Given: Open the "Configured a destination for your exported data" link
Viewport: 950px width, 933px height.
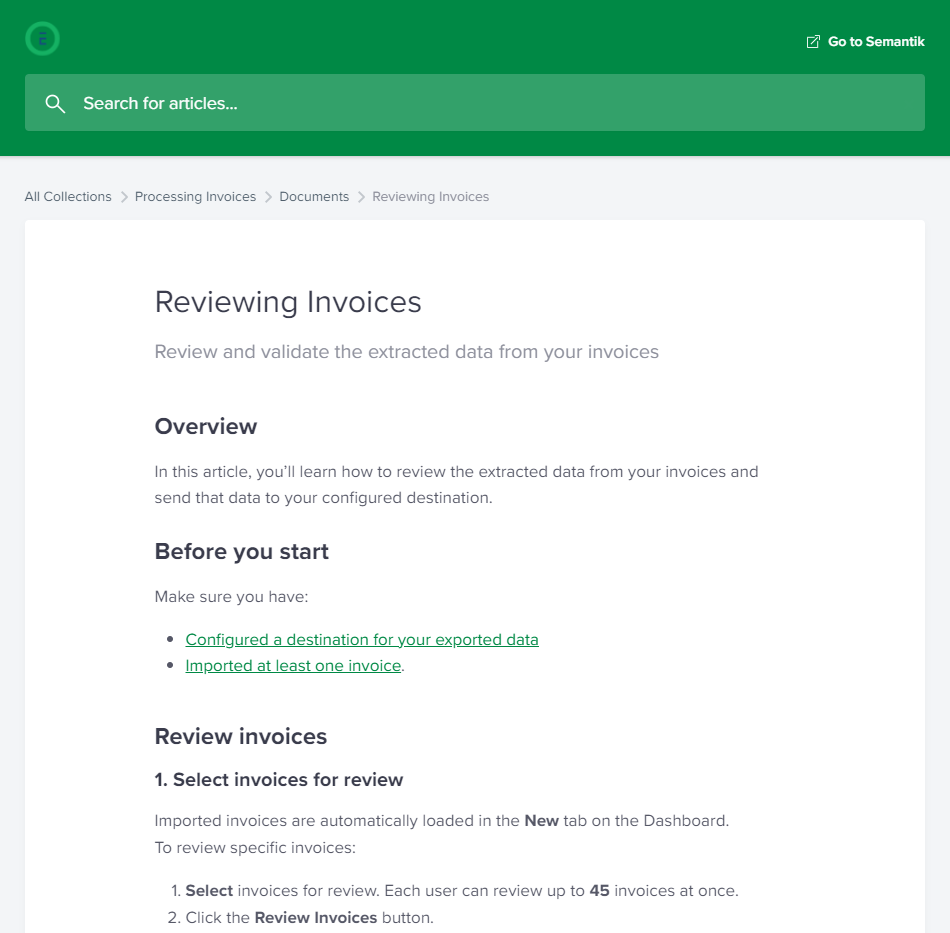Looking at the screenshot, I should coord(362,639).
